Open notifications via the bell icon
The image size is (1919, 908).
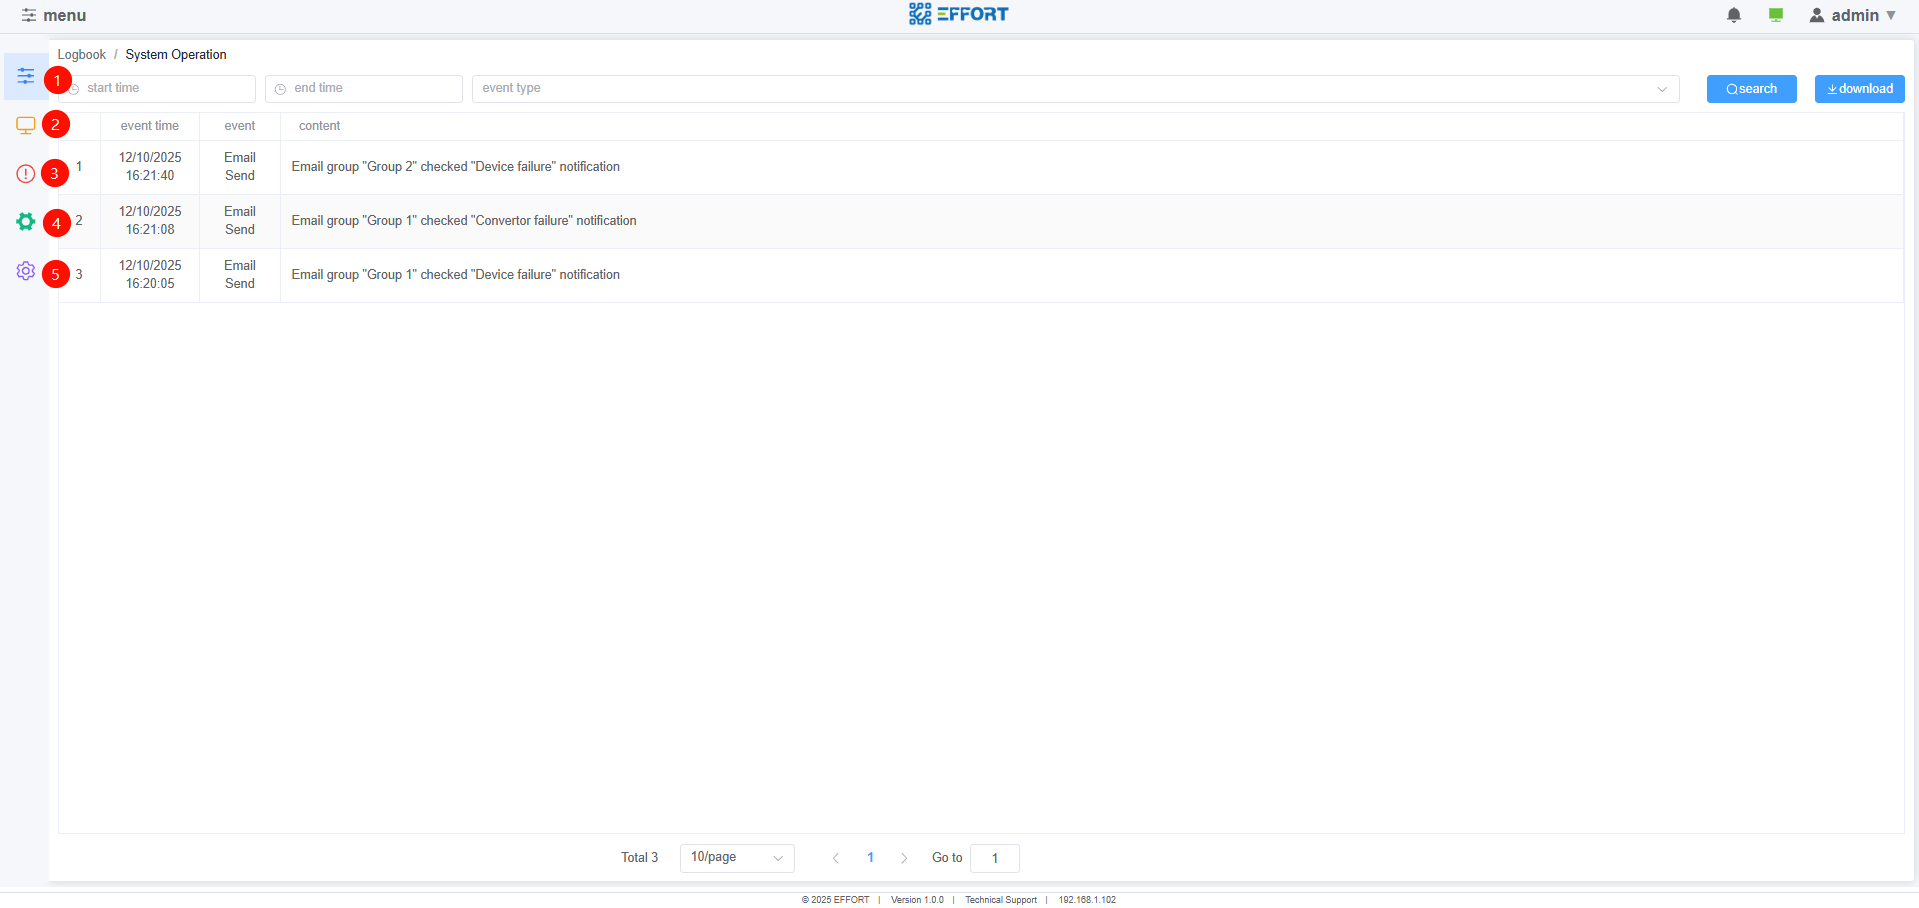pyautogui.click(x=1734, y=15)
